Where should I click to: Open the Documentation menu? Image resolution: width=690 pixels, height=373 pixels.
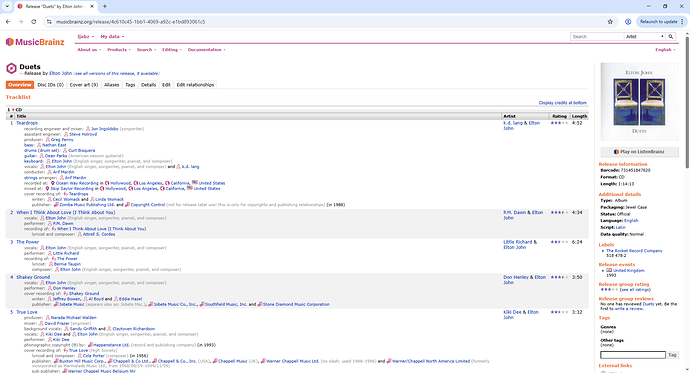(x=206, y=50)
